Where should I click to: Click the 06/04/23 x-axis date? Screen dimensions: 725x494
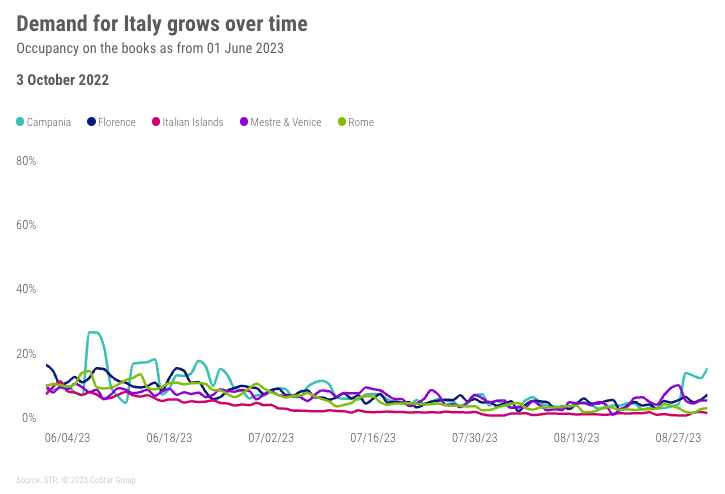click(x=68, y=438)
